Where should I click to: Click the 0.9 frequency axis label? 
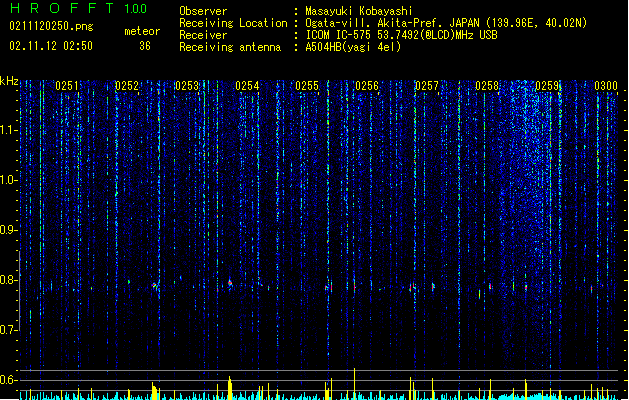coord(8,230)
